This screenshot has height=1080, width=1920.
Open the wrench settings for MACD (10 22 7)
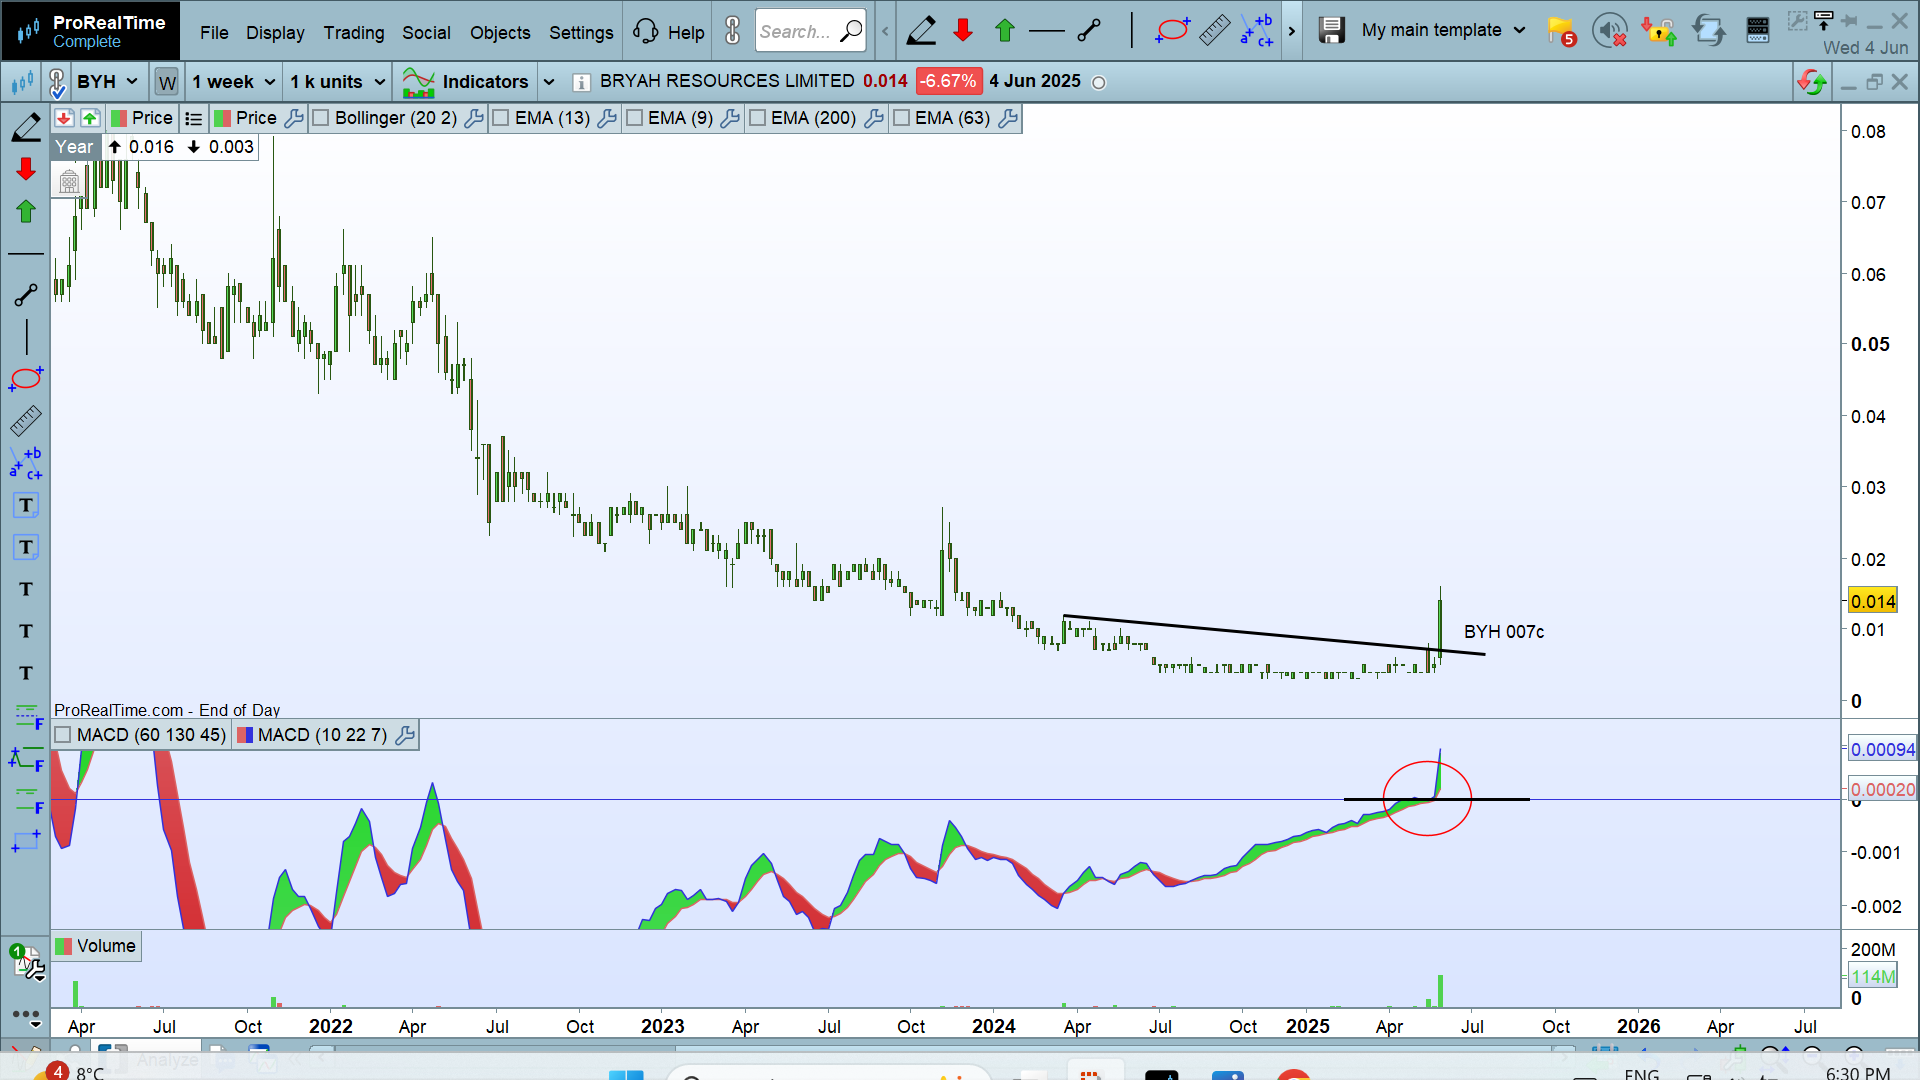tap(405, 736)
